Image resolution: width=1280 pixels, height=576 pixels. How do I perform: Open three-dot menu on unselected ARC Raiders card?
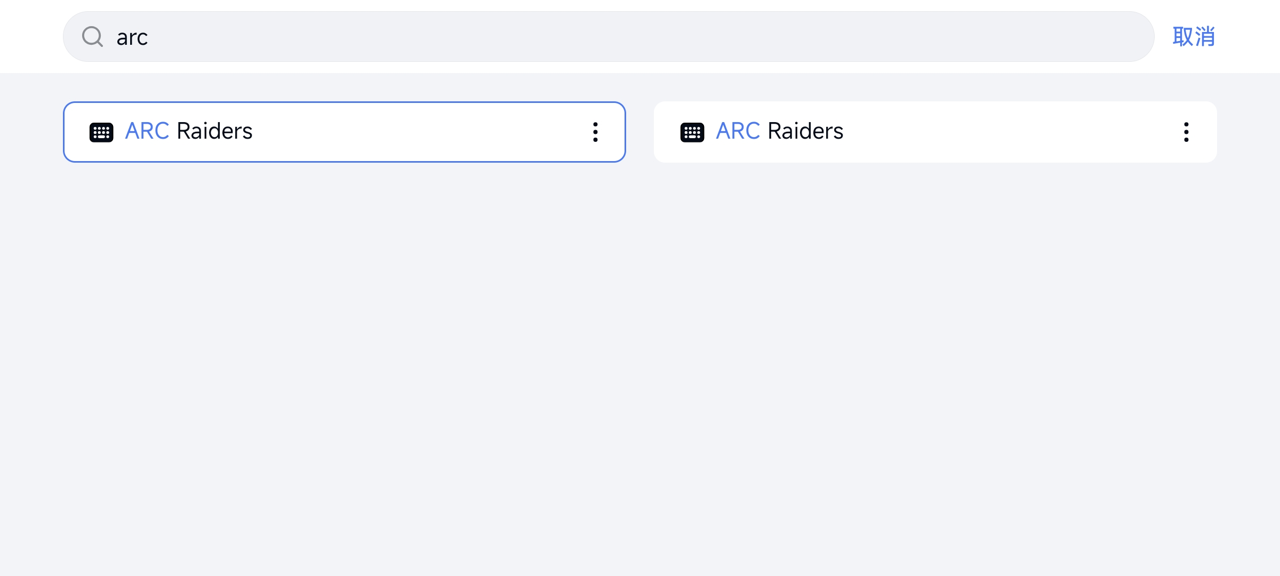pyautogui.click(x=1186, y=132)
